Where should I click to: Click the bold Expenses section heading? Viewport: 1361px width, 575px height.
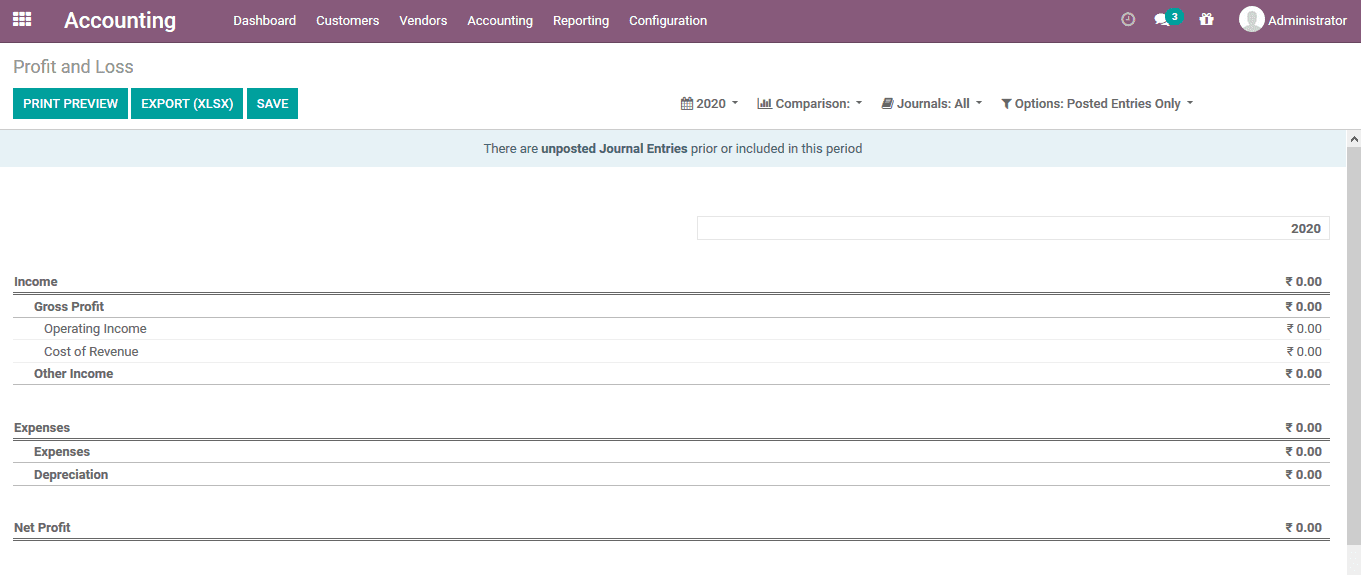[42, 428]
